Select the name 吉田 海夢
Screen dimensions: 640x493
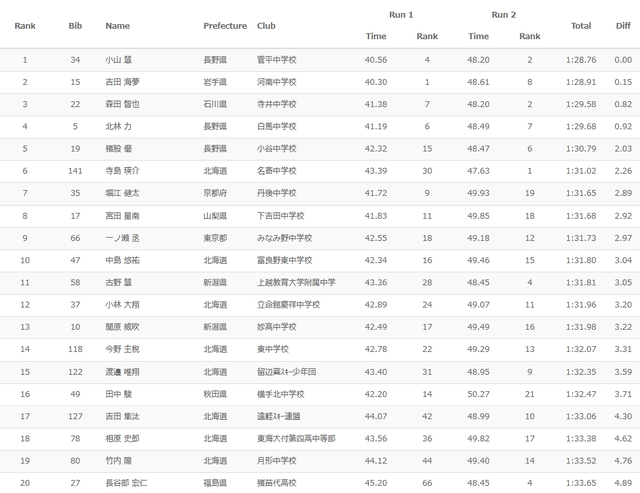click(122, 82)
